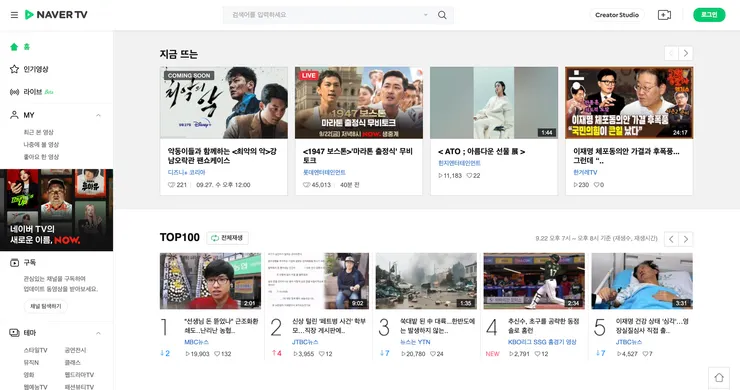
Task: Like the rank 3 YTN heart icon
Action: (433, 354)
